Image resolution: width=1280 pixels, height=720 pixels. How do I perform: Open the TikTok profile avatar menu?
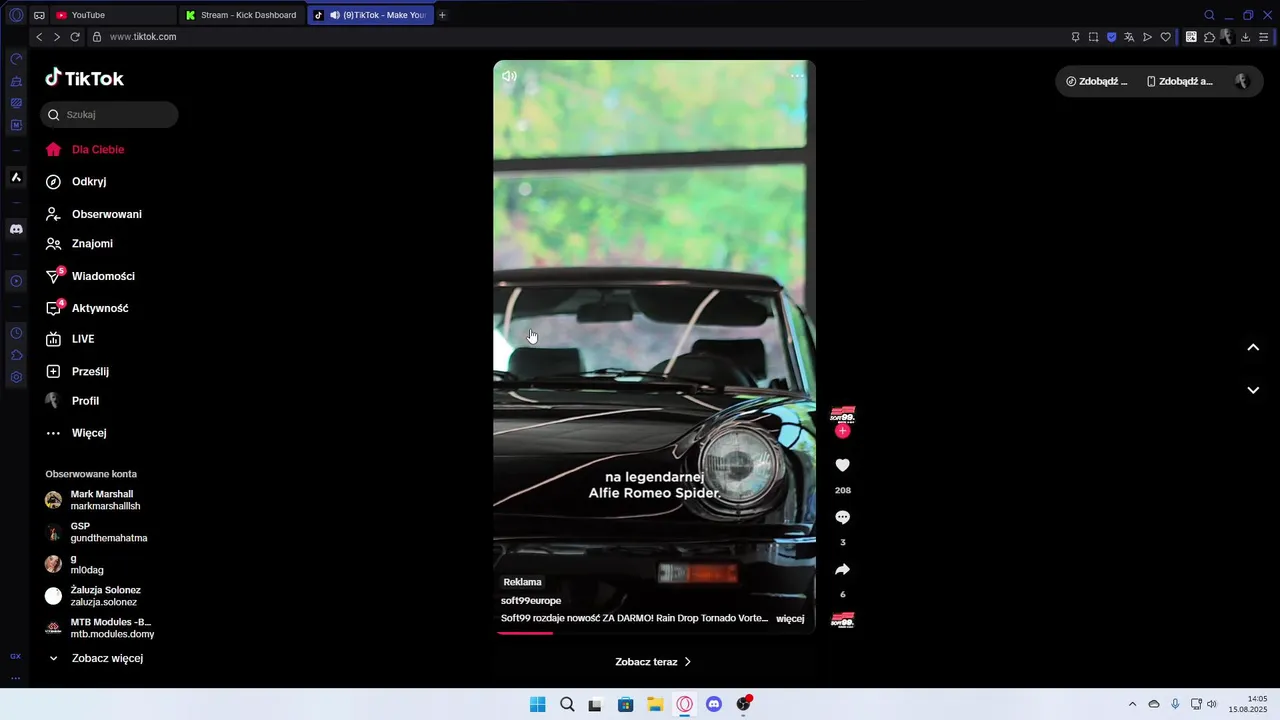pyautogui.click(x=1241, y=82)
